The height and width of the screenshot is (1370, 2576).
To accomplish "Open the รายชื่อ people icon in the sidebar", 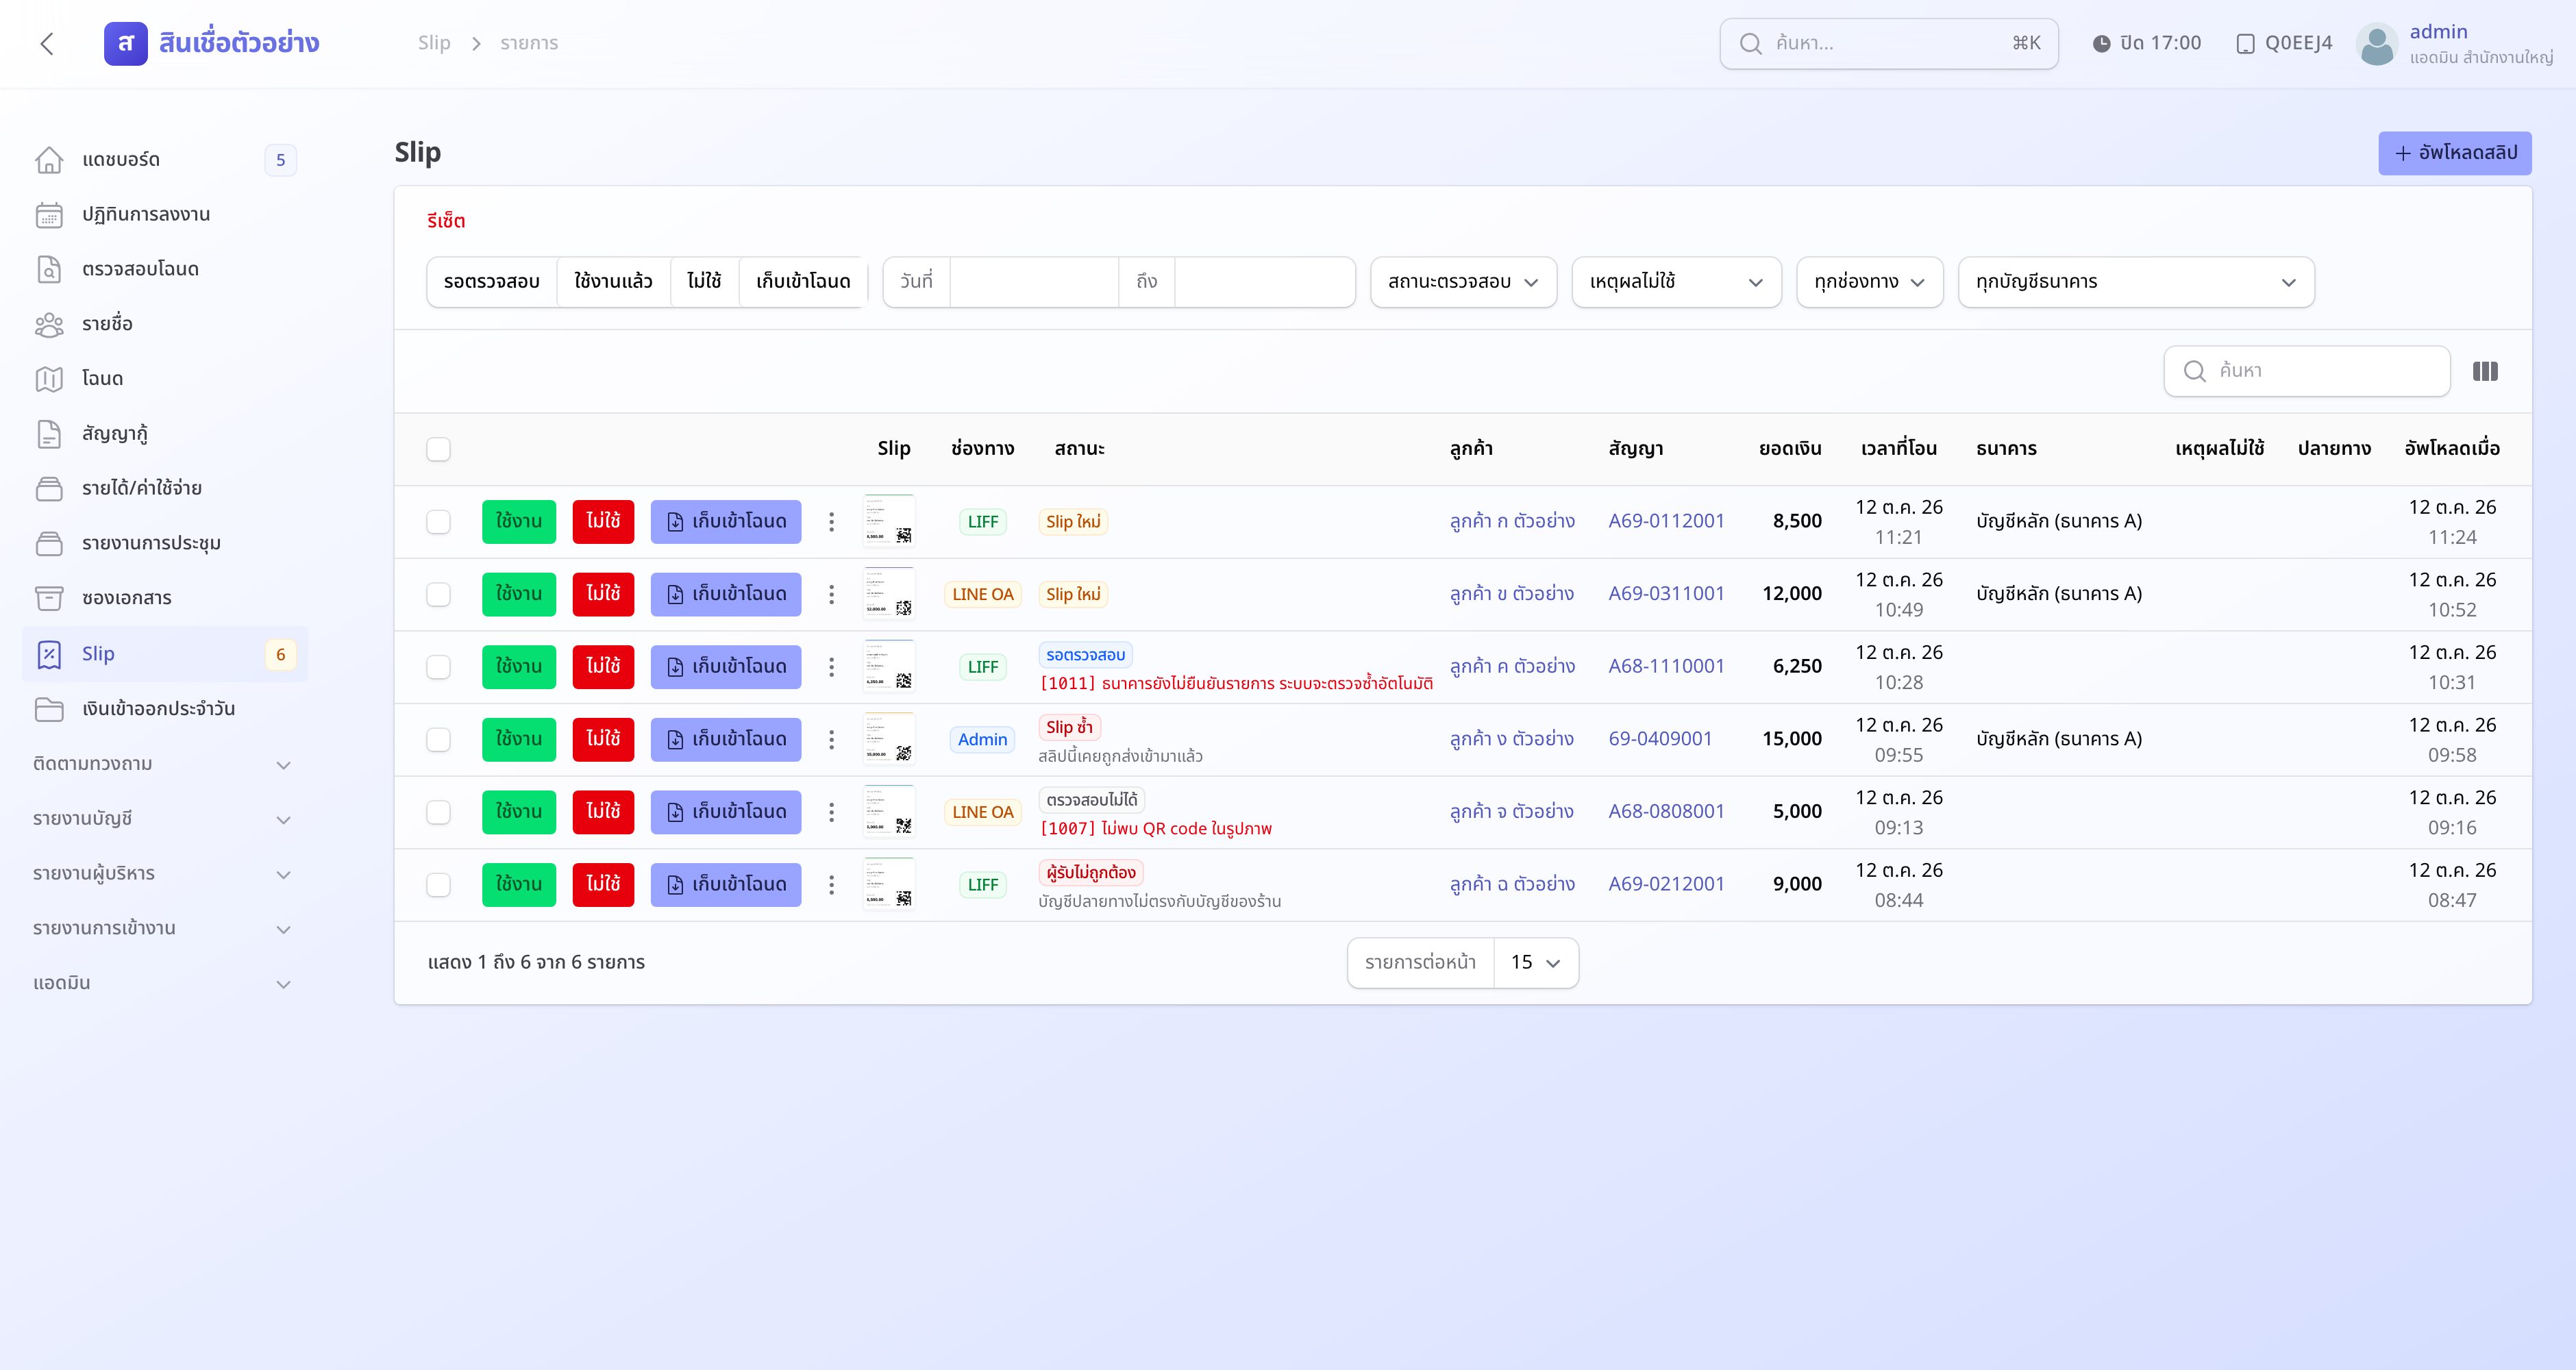I will (49, 324).
